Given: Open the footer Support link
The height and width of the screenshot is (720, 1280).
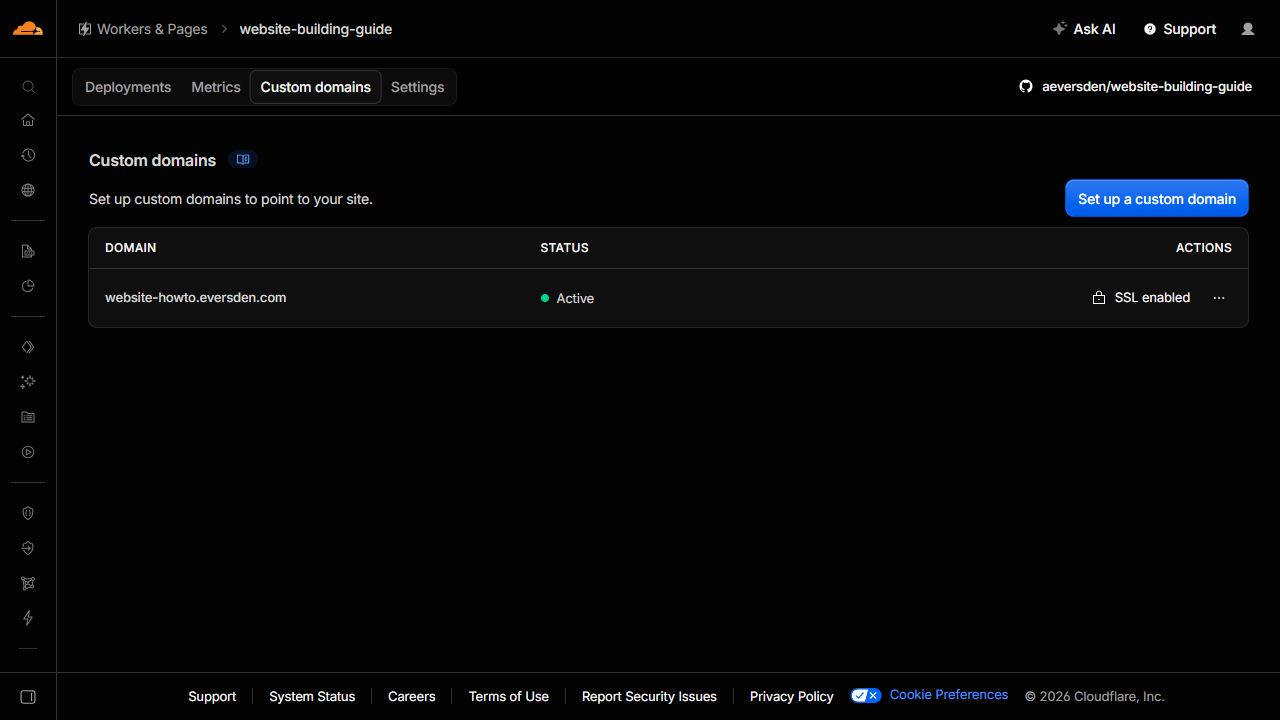Looking at the screenshot, I should [212, 696].
